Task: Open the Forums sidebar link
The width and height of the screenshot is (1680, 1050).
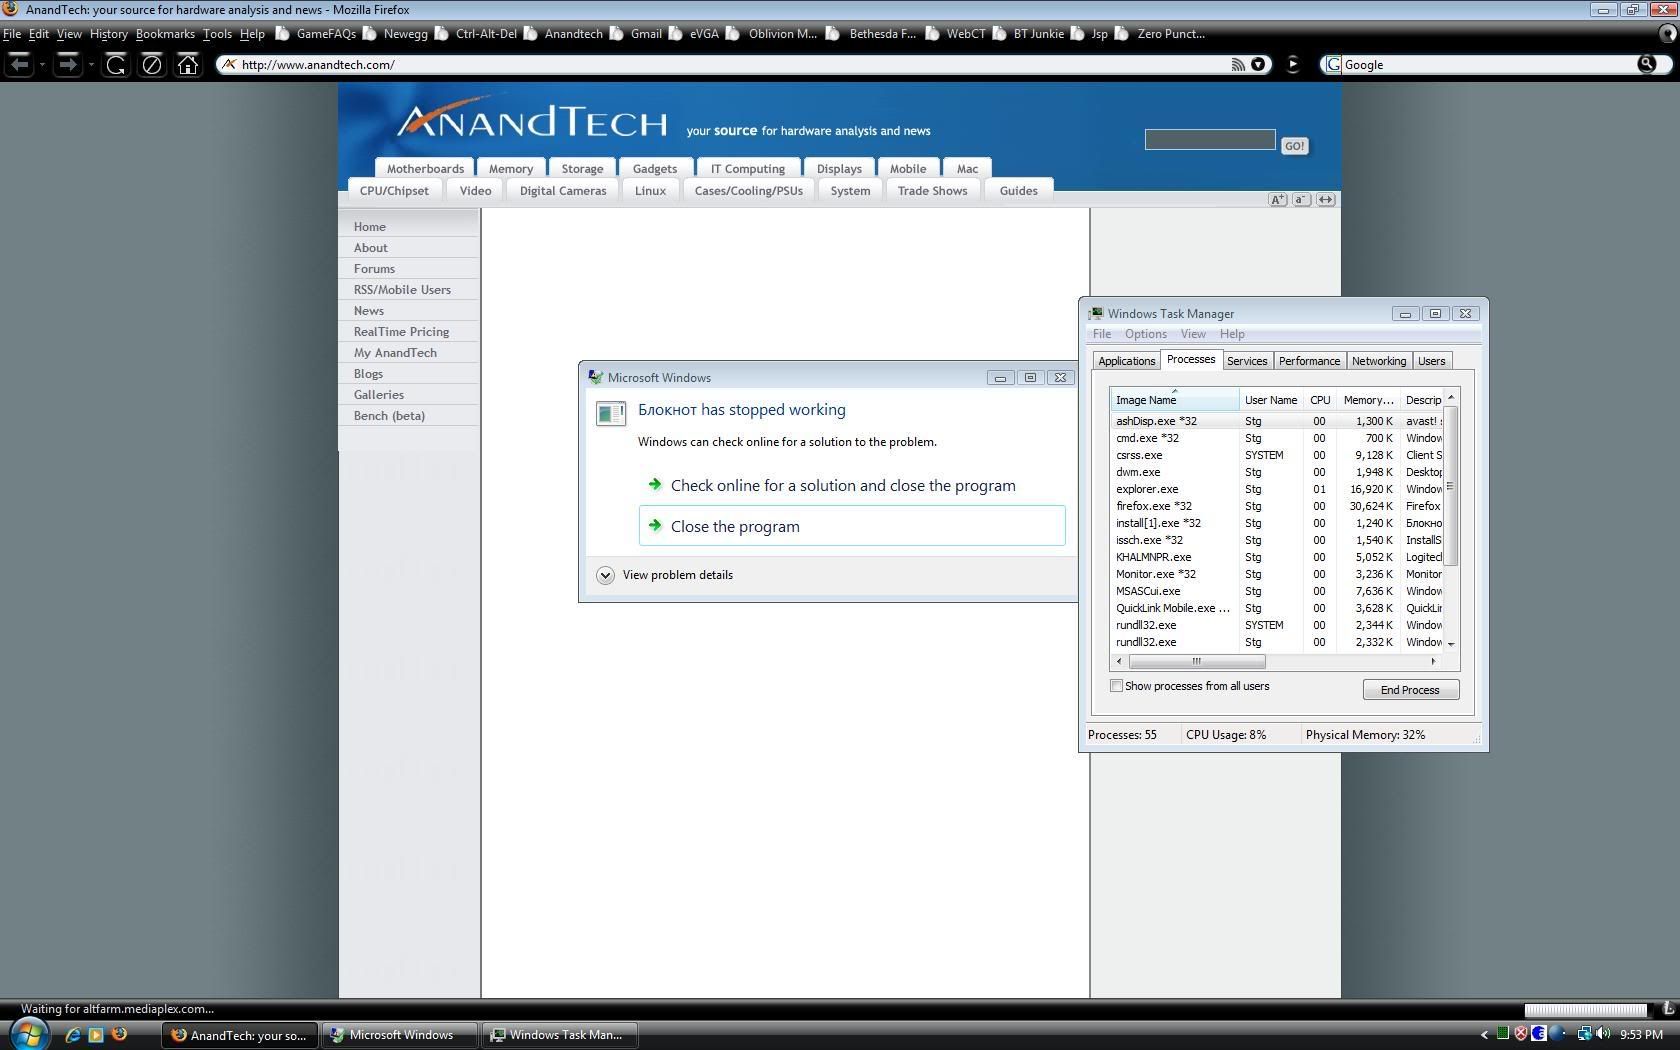Action: (374, 269)
